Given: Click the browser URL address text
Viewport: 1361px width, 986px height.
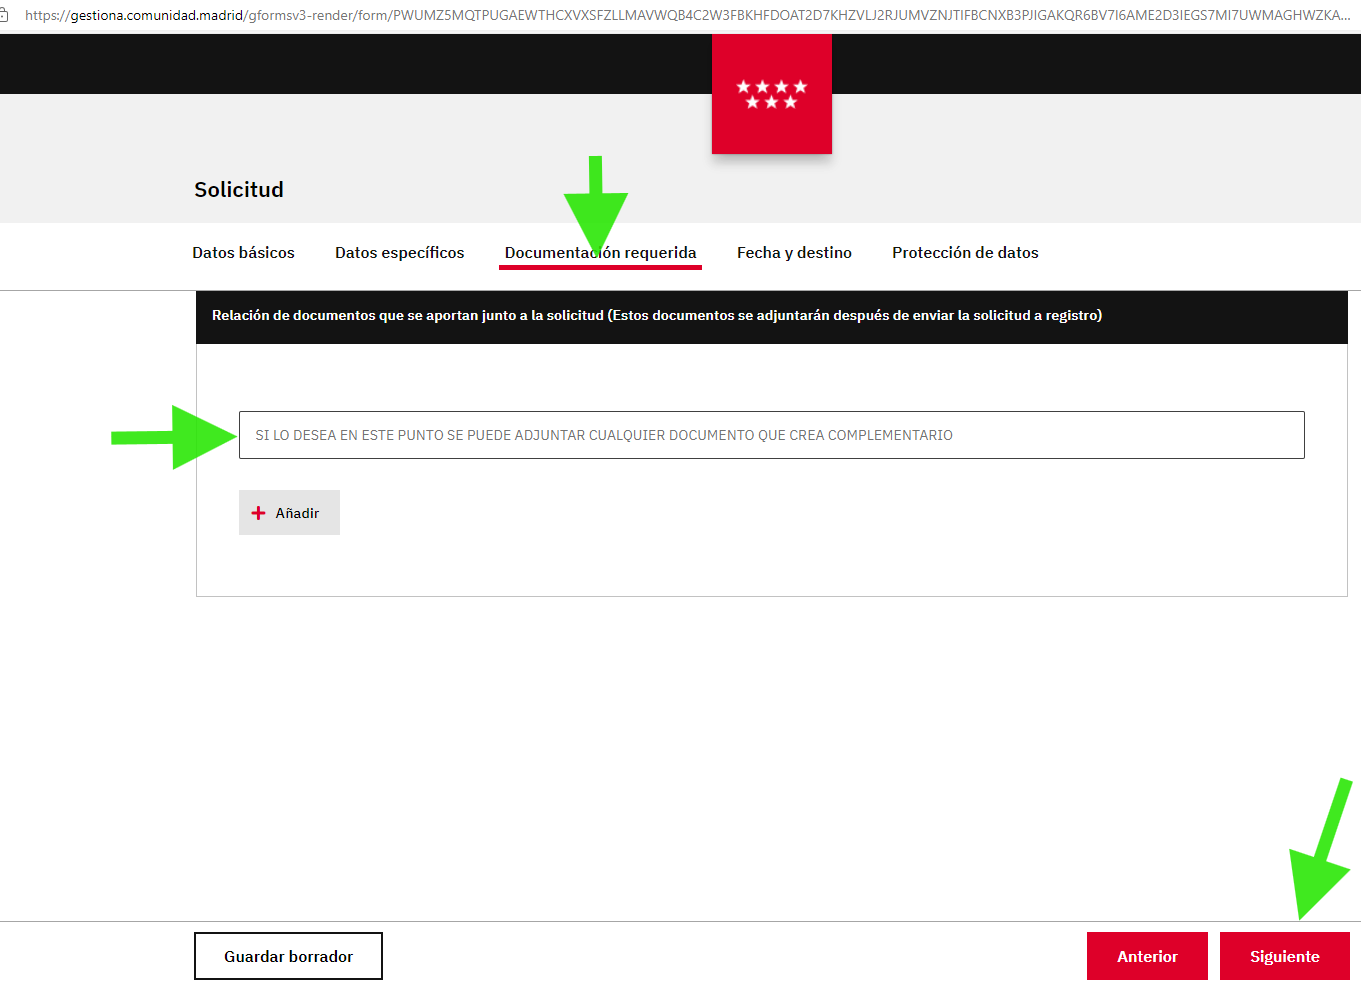Looking at the screenshot, I should 680,15.
